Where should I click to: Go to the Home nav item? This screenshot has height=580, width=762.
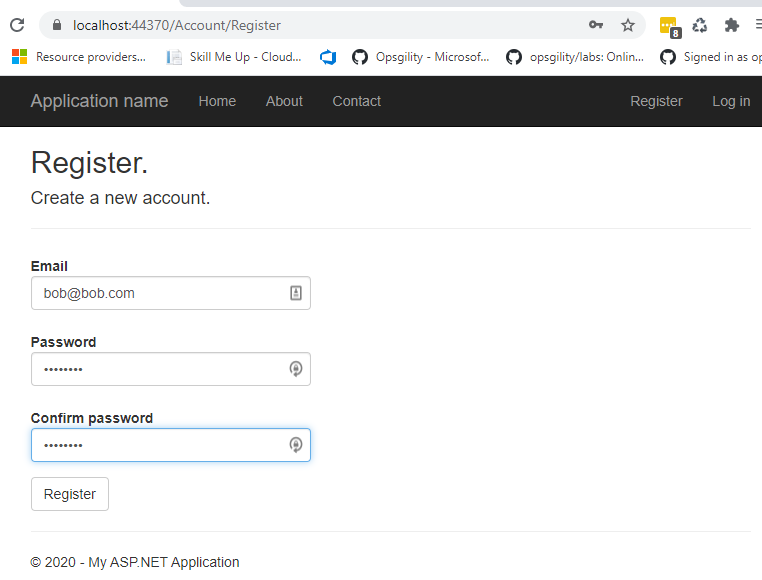pos(217,101)
